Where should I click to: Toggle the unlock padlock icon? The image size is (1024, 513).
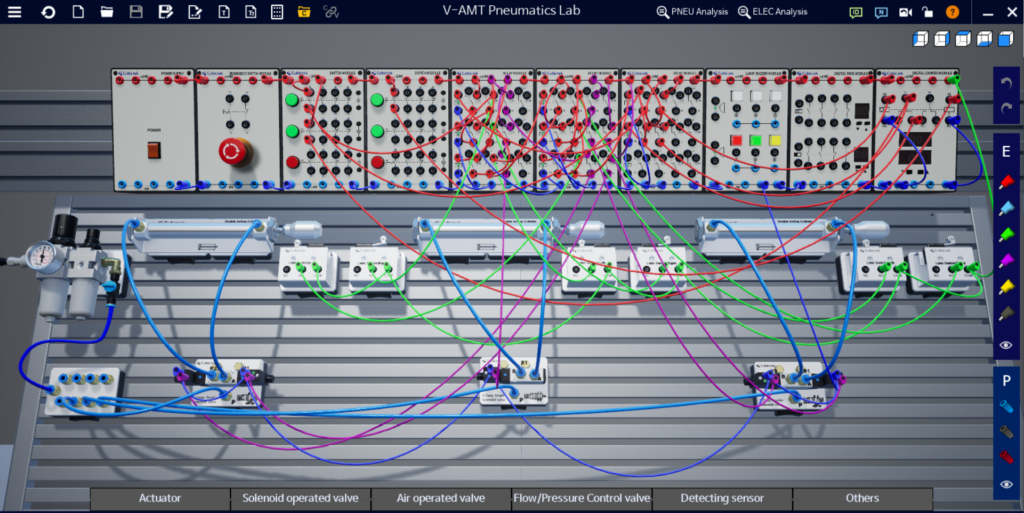pos(927,12)
